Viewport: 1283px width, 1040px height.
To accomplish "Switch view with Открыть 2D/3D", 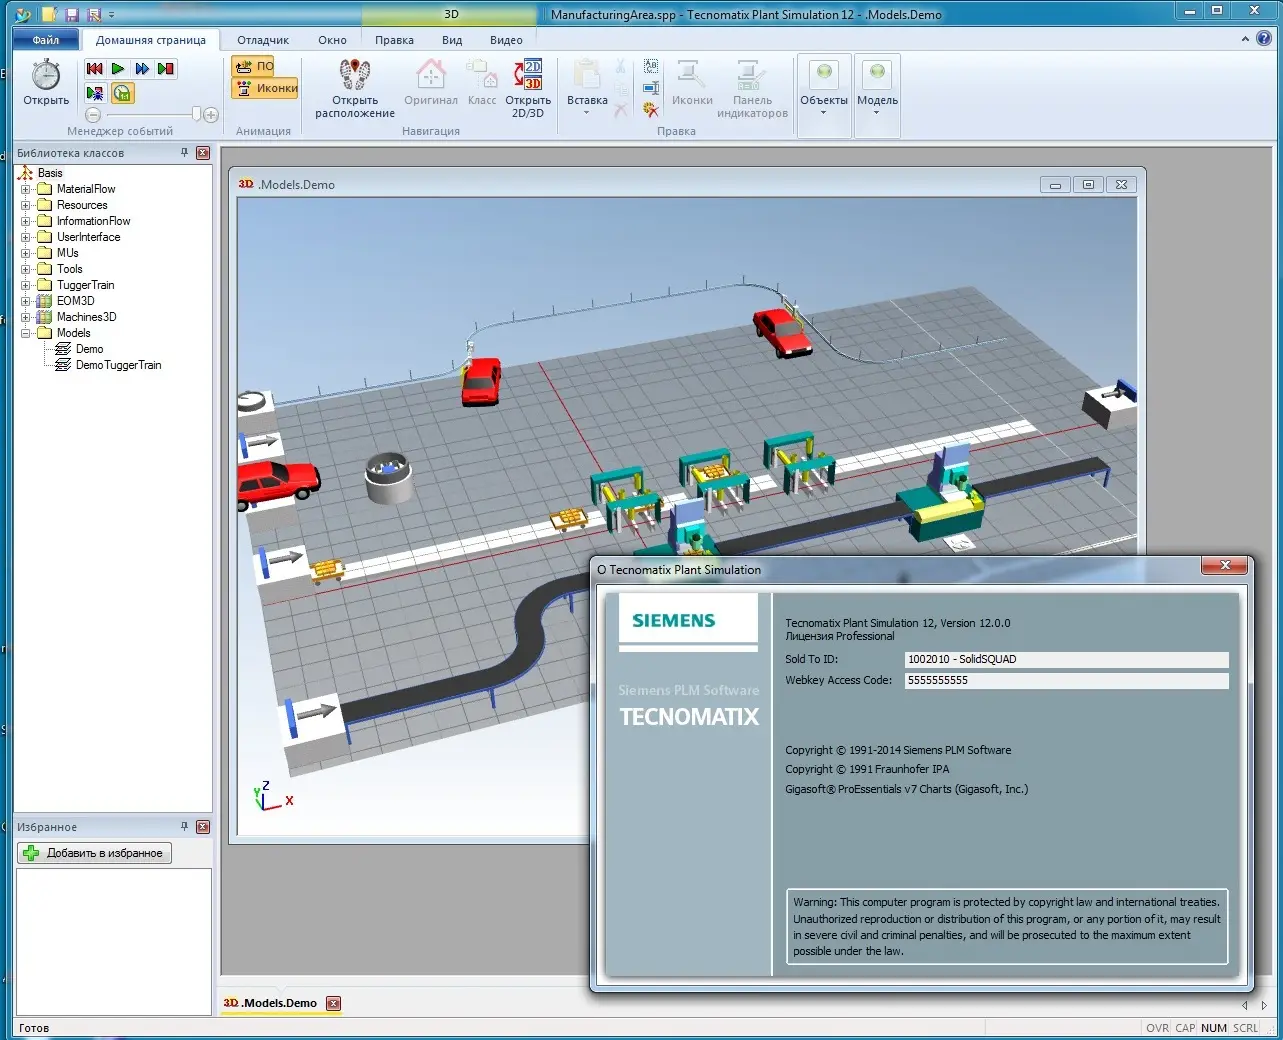I will [x=528, y=89].
